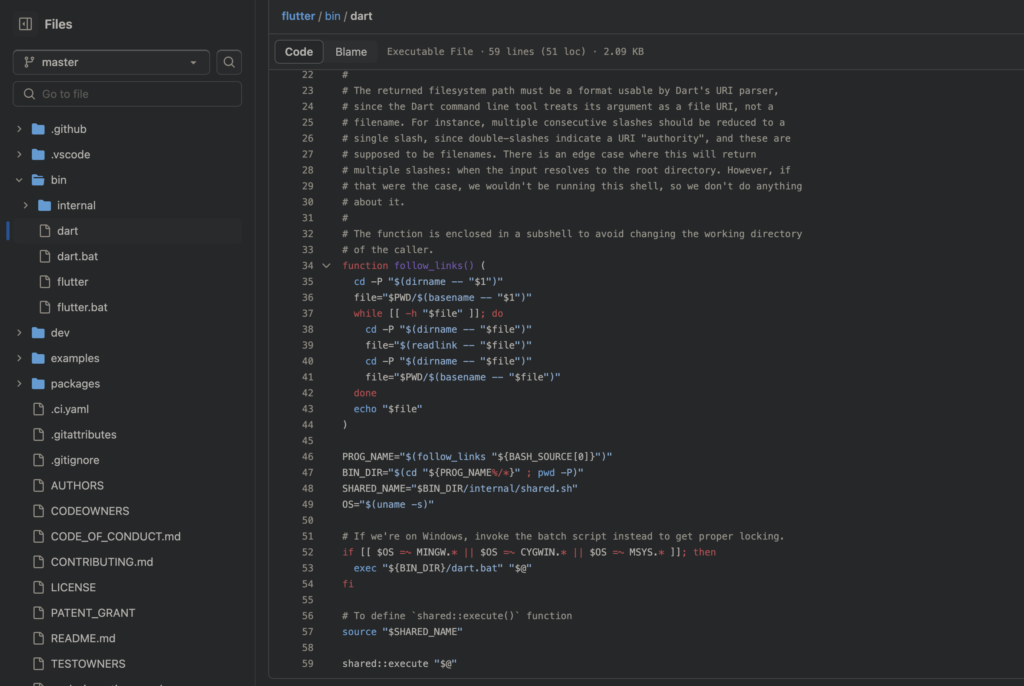This screenshot has width=1024, height=686.
Task: Click the search magnifier button
Action: (230, 62)
